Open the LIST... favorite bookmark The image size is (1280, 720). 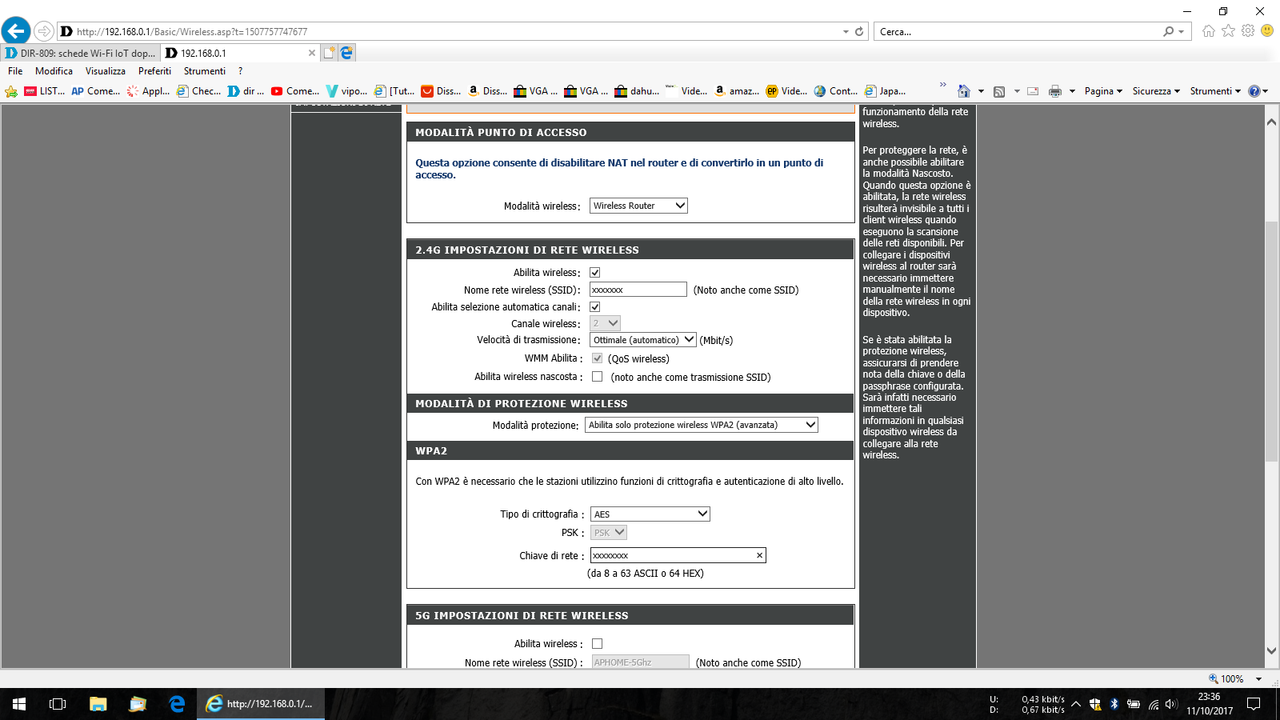(45, 91)
